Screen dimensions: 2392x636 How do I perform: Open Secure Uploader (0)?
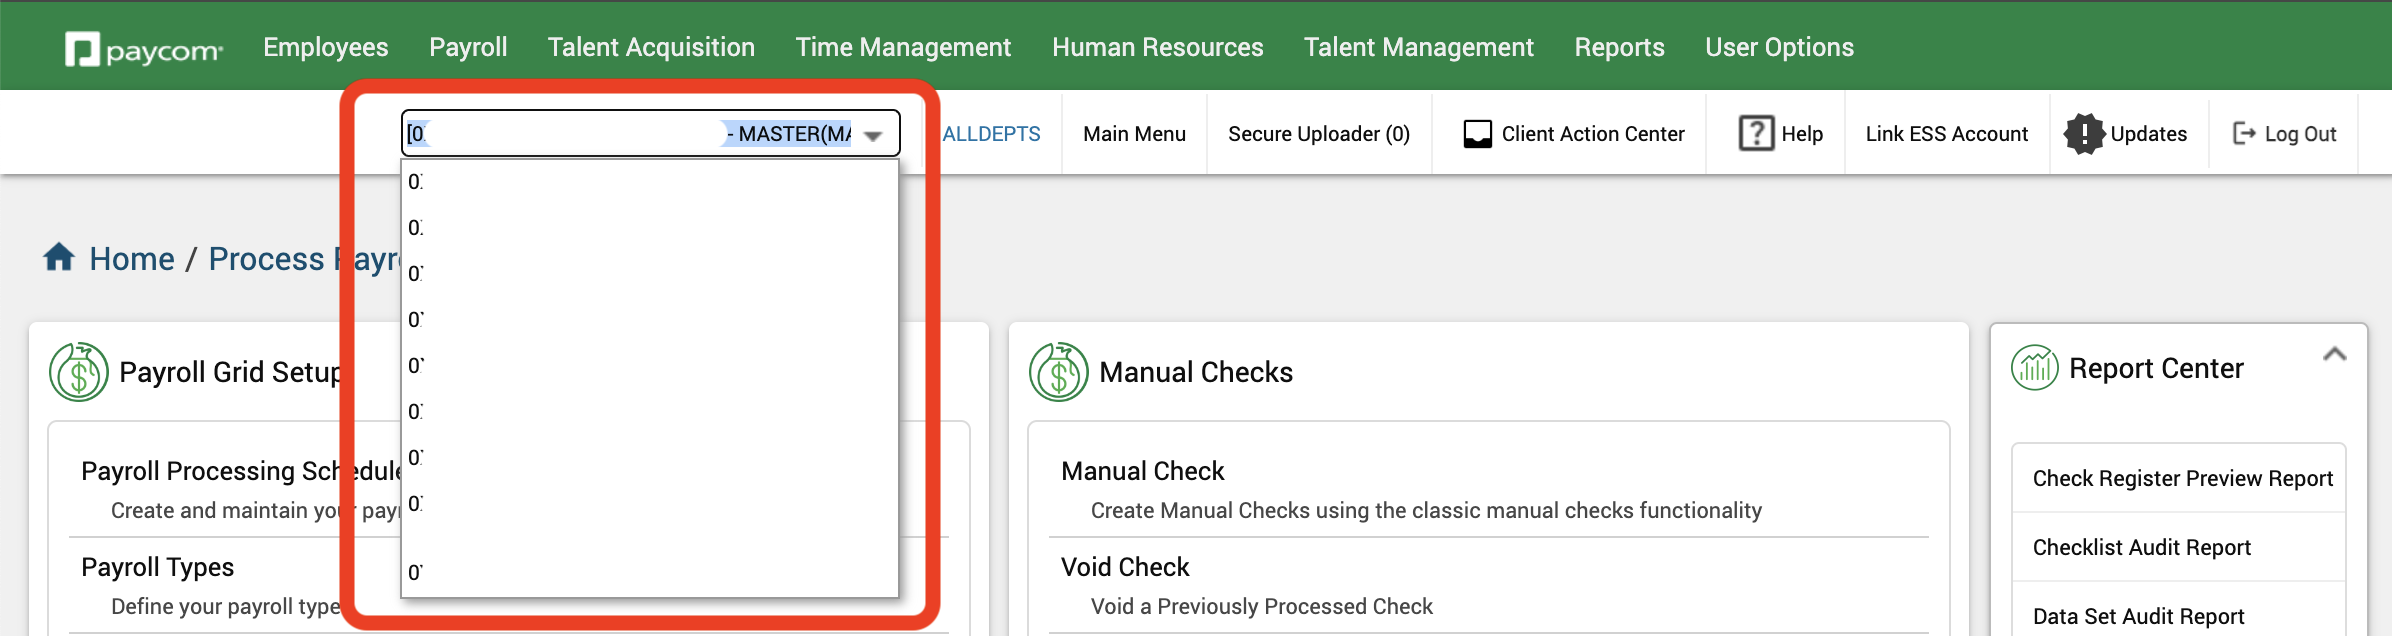pyautogui.click(x=1318, y=134)
